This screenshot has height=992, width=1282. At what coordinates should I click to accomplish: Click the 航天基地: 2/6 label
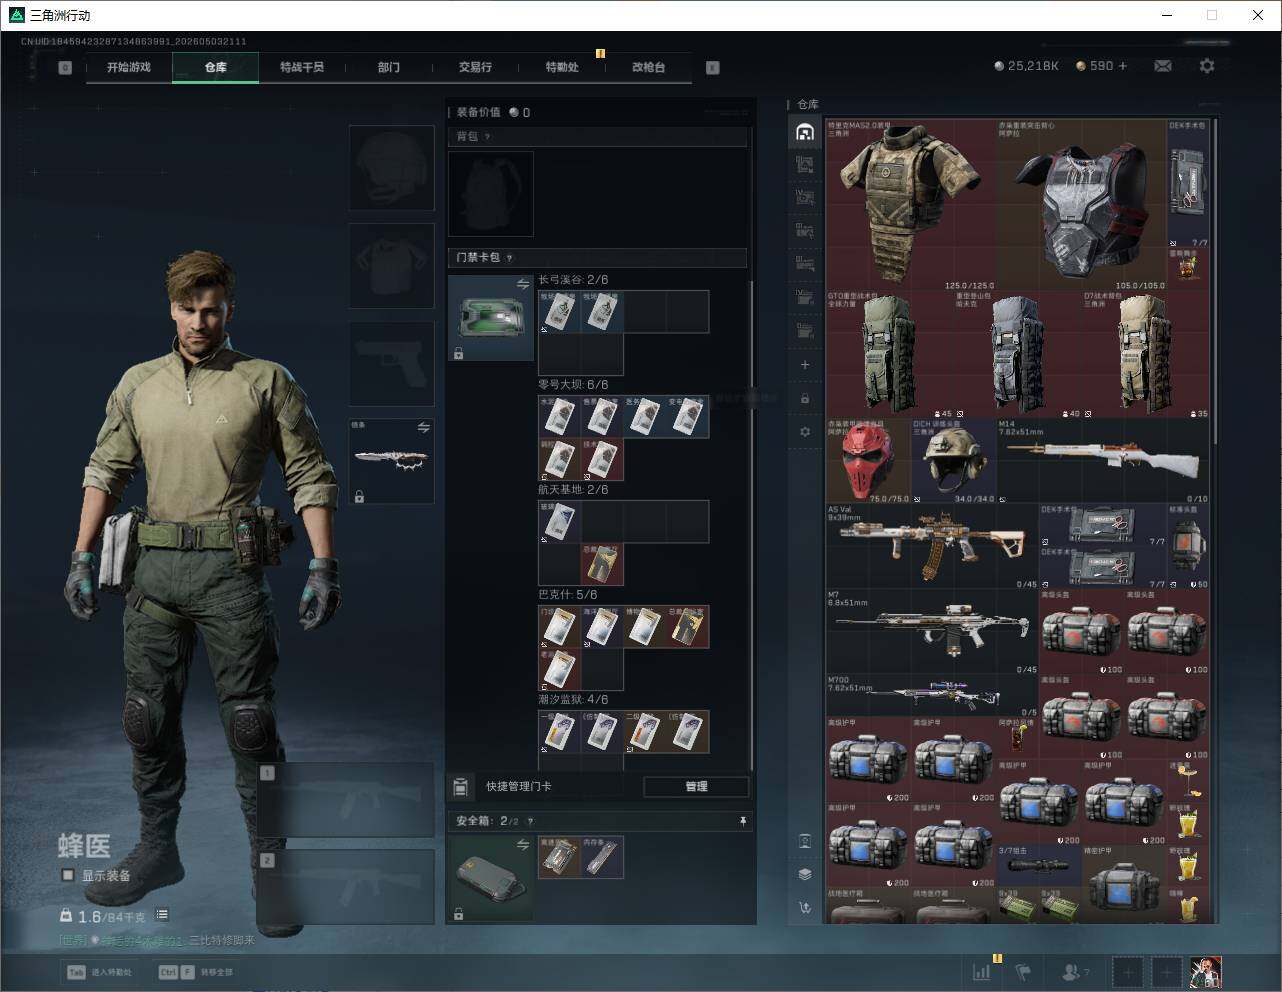point(573,490)
